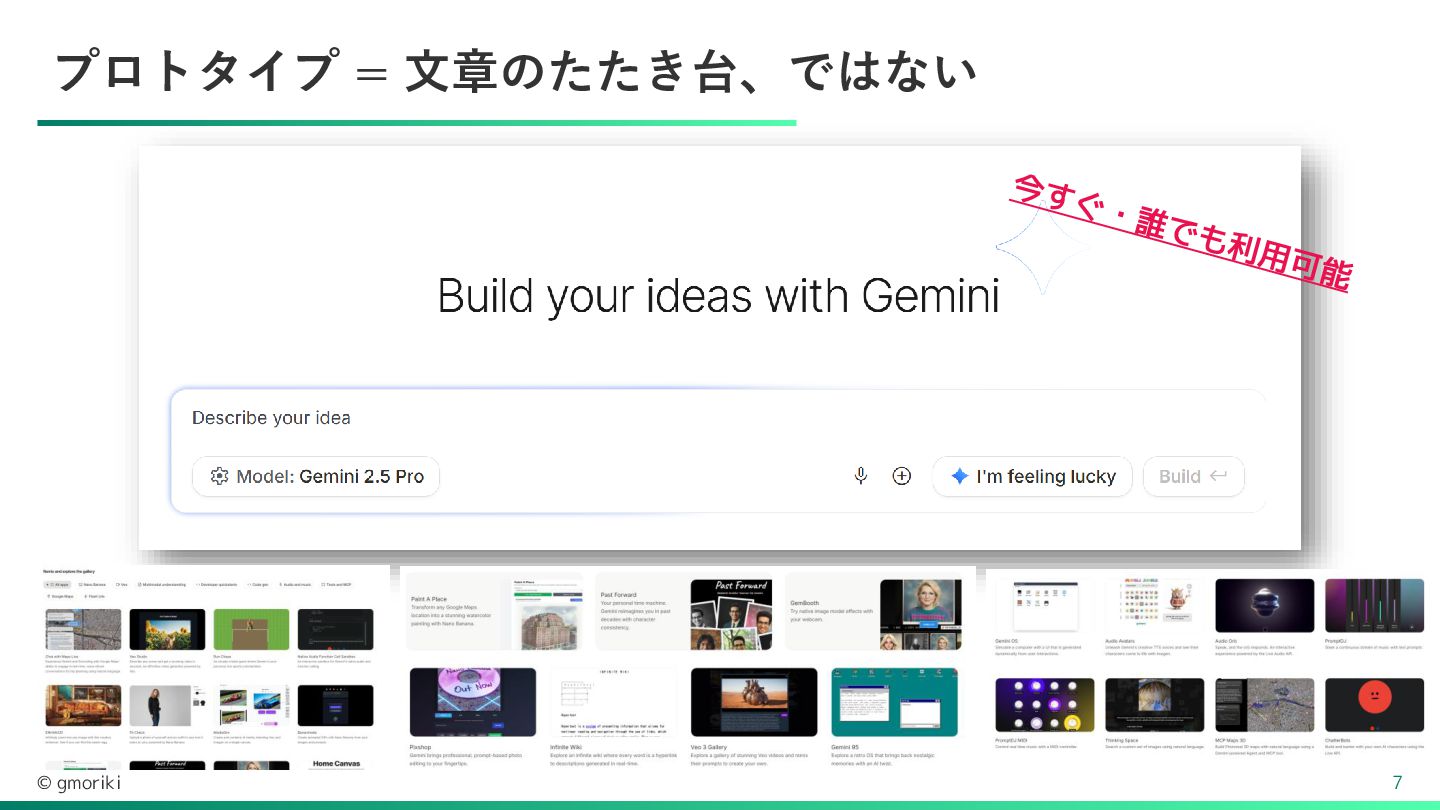Click the Pixshop title text

pyautogui.click(x=421, y=746)
